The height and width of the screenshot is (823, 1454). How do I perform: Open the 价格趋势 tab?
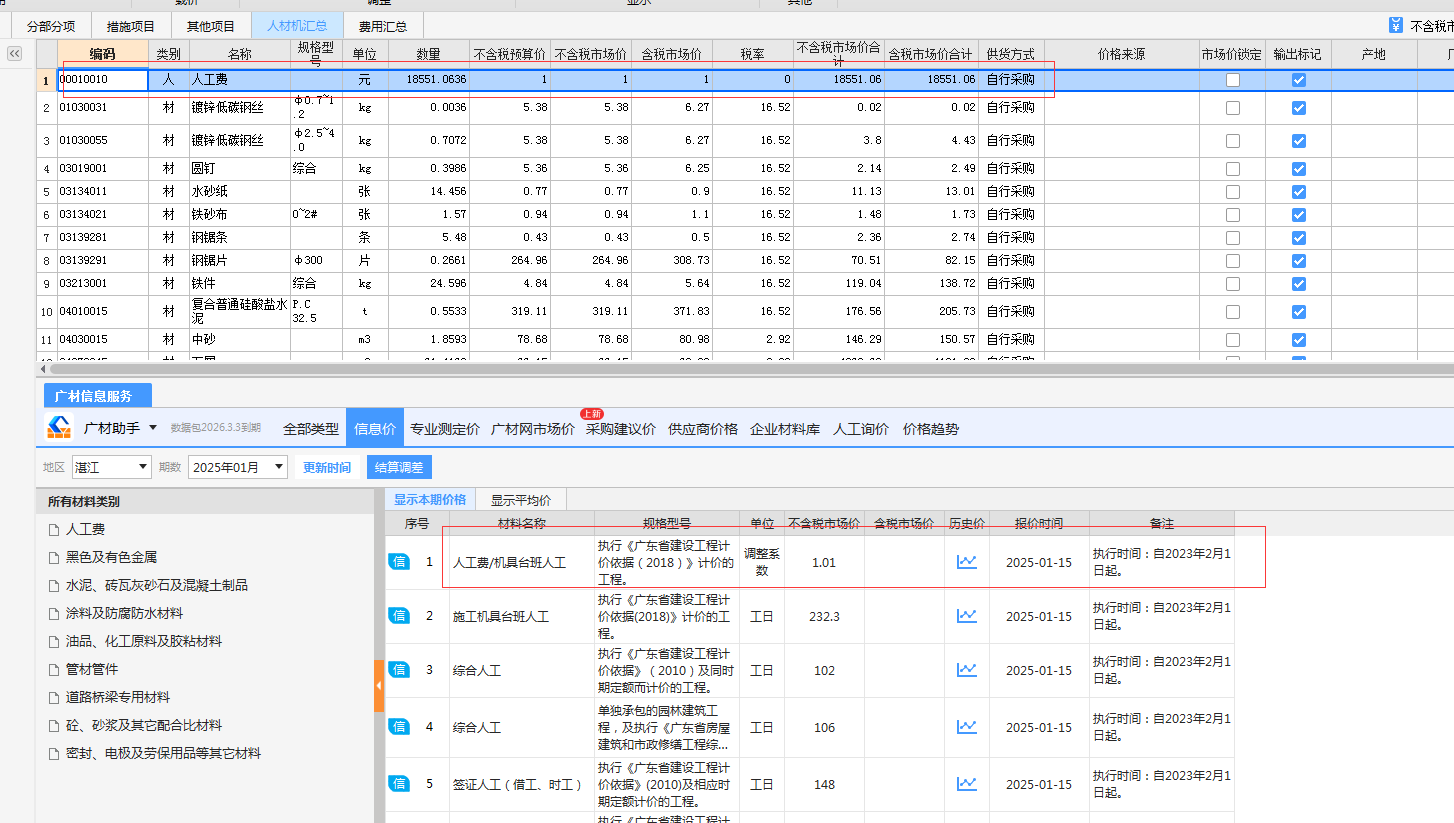[931, 429]
